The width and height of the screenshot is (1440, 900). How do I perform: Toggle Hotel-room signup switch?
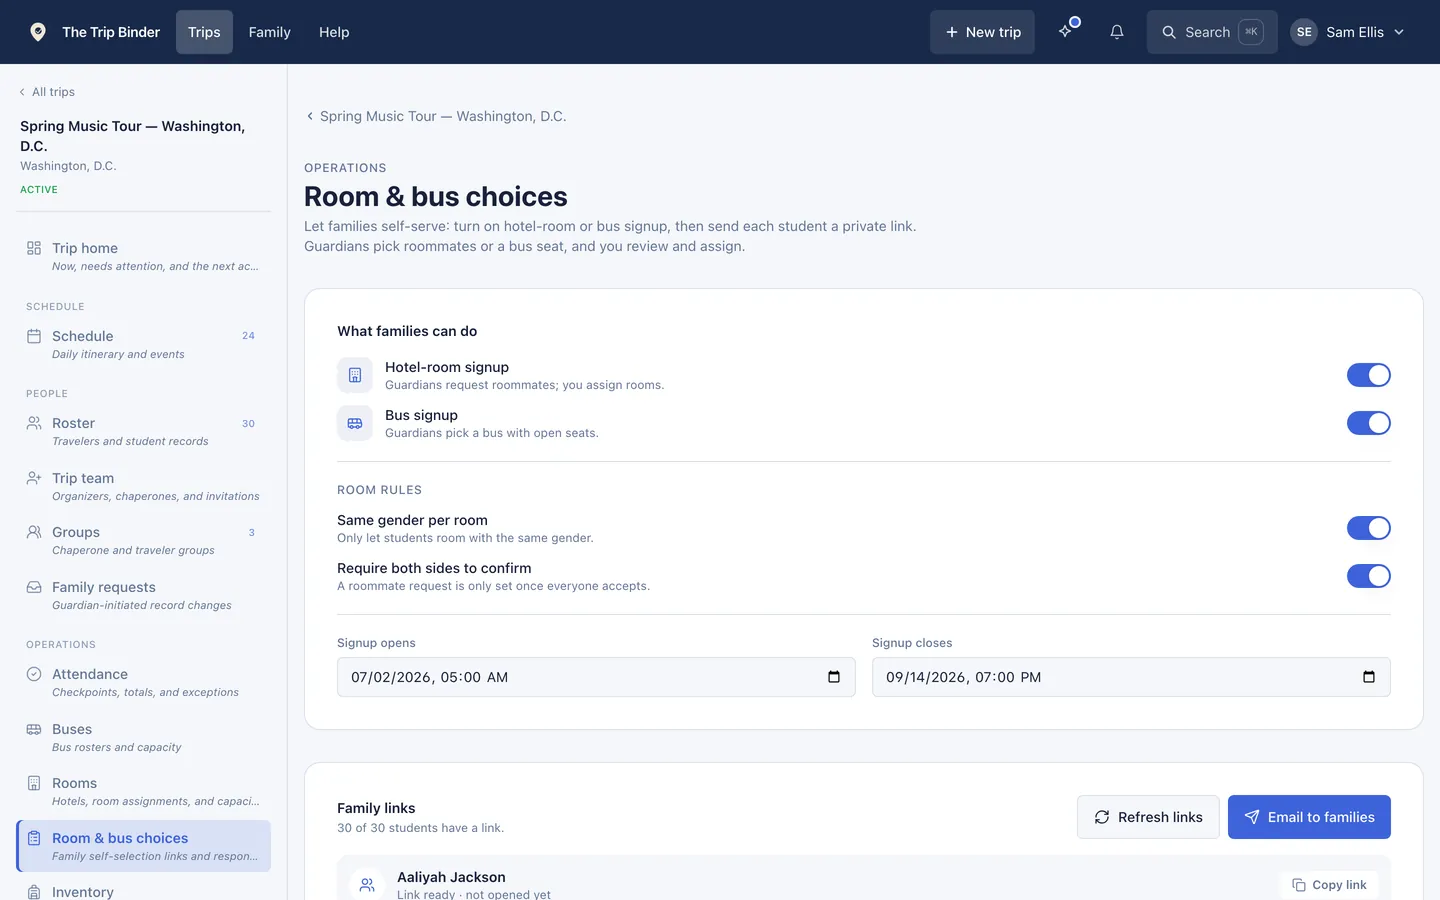pyautogui.click(x=1369, y=375)
